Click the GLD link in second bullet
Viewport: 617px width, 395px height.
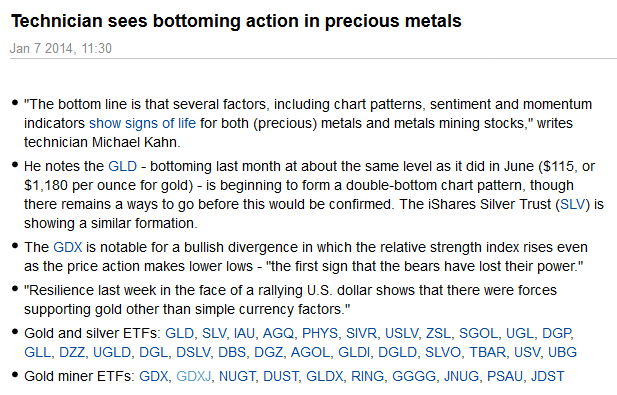(x=122, y=166)
